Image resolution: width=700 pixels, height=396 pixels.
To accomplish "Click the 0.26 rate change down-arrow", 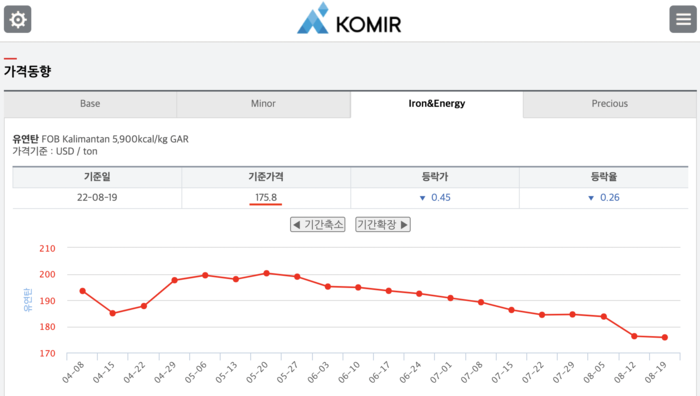I will [591, 198].
